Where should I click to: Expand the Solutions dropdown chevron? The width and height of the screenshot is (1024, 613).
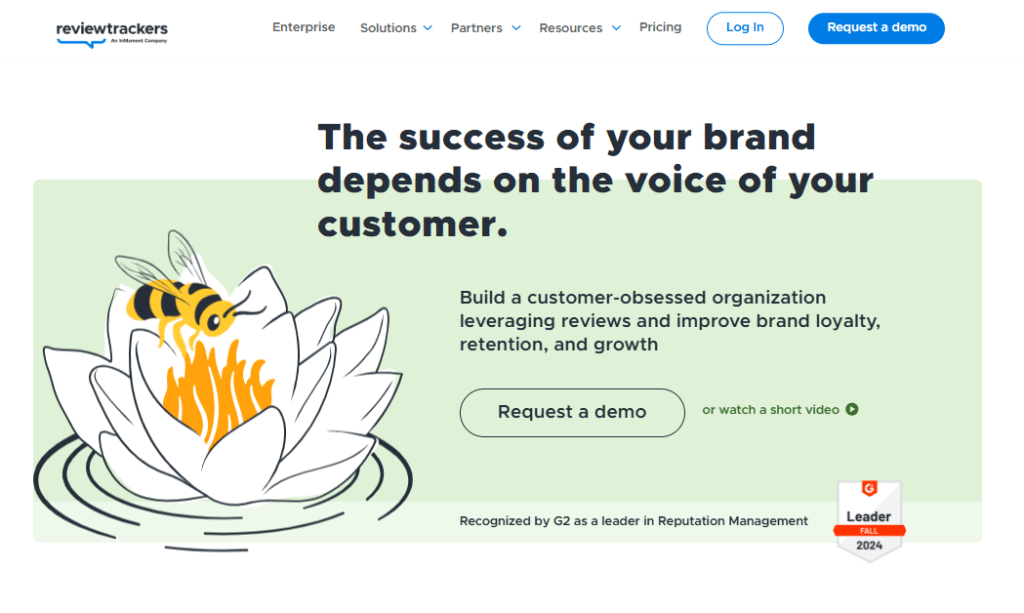[428, 28]
